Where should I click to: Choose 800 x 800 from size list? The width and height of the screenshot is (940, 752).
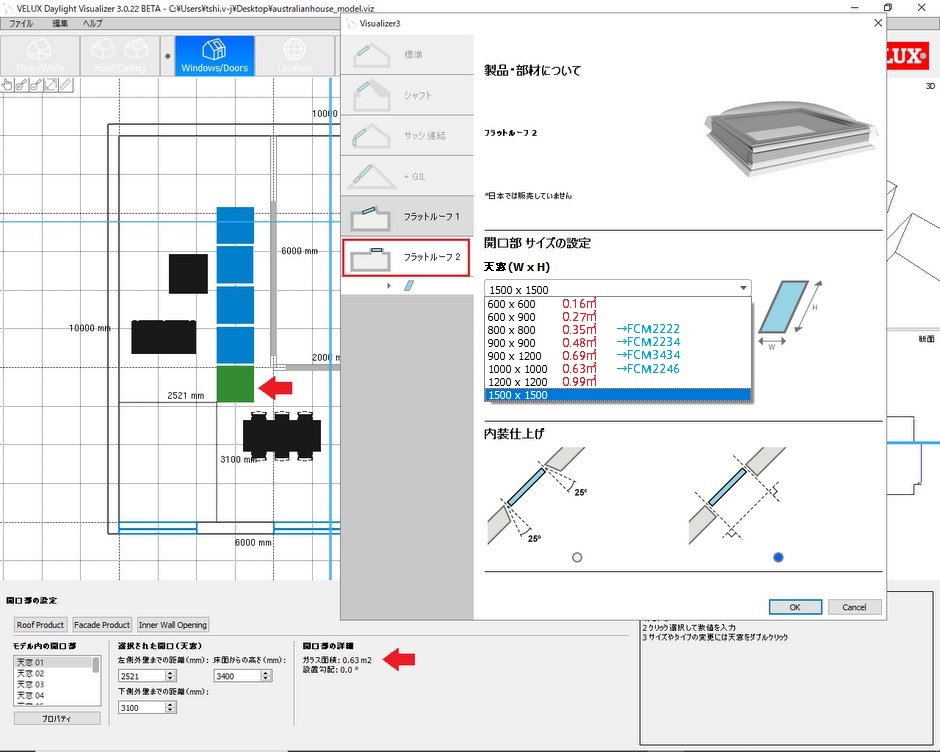(617, 330)
